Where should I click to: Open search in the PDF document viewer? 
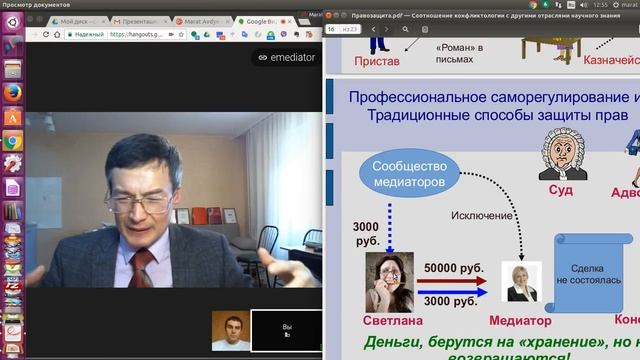tap(405, 29)
